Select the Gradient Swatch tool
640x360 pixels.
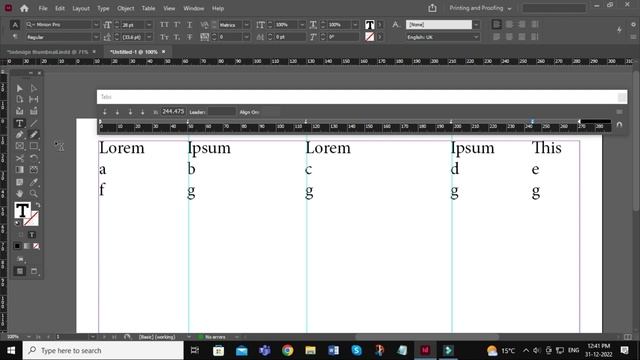tap(19, 169)
